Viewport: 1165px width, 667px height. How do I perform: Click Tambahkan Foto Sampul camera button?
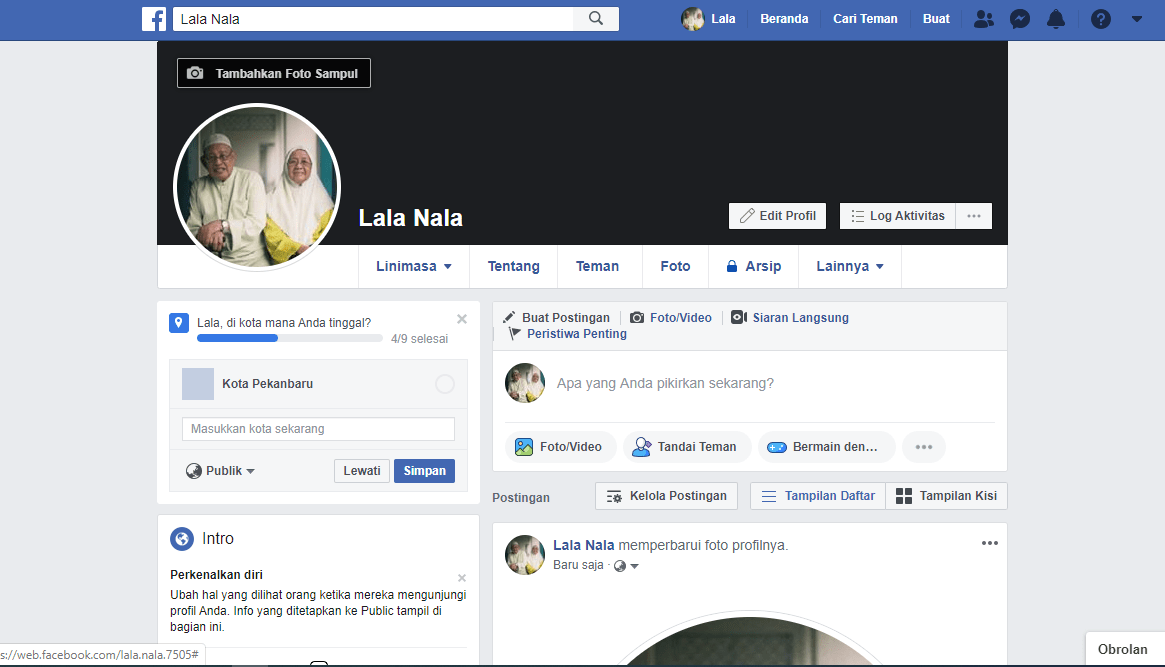[274, 73]
